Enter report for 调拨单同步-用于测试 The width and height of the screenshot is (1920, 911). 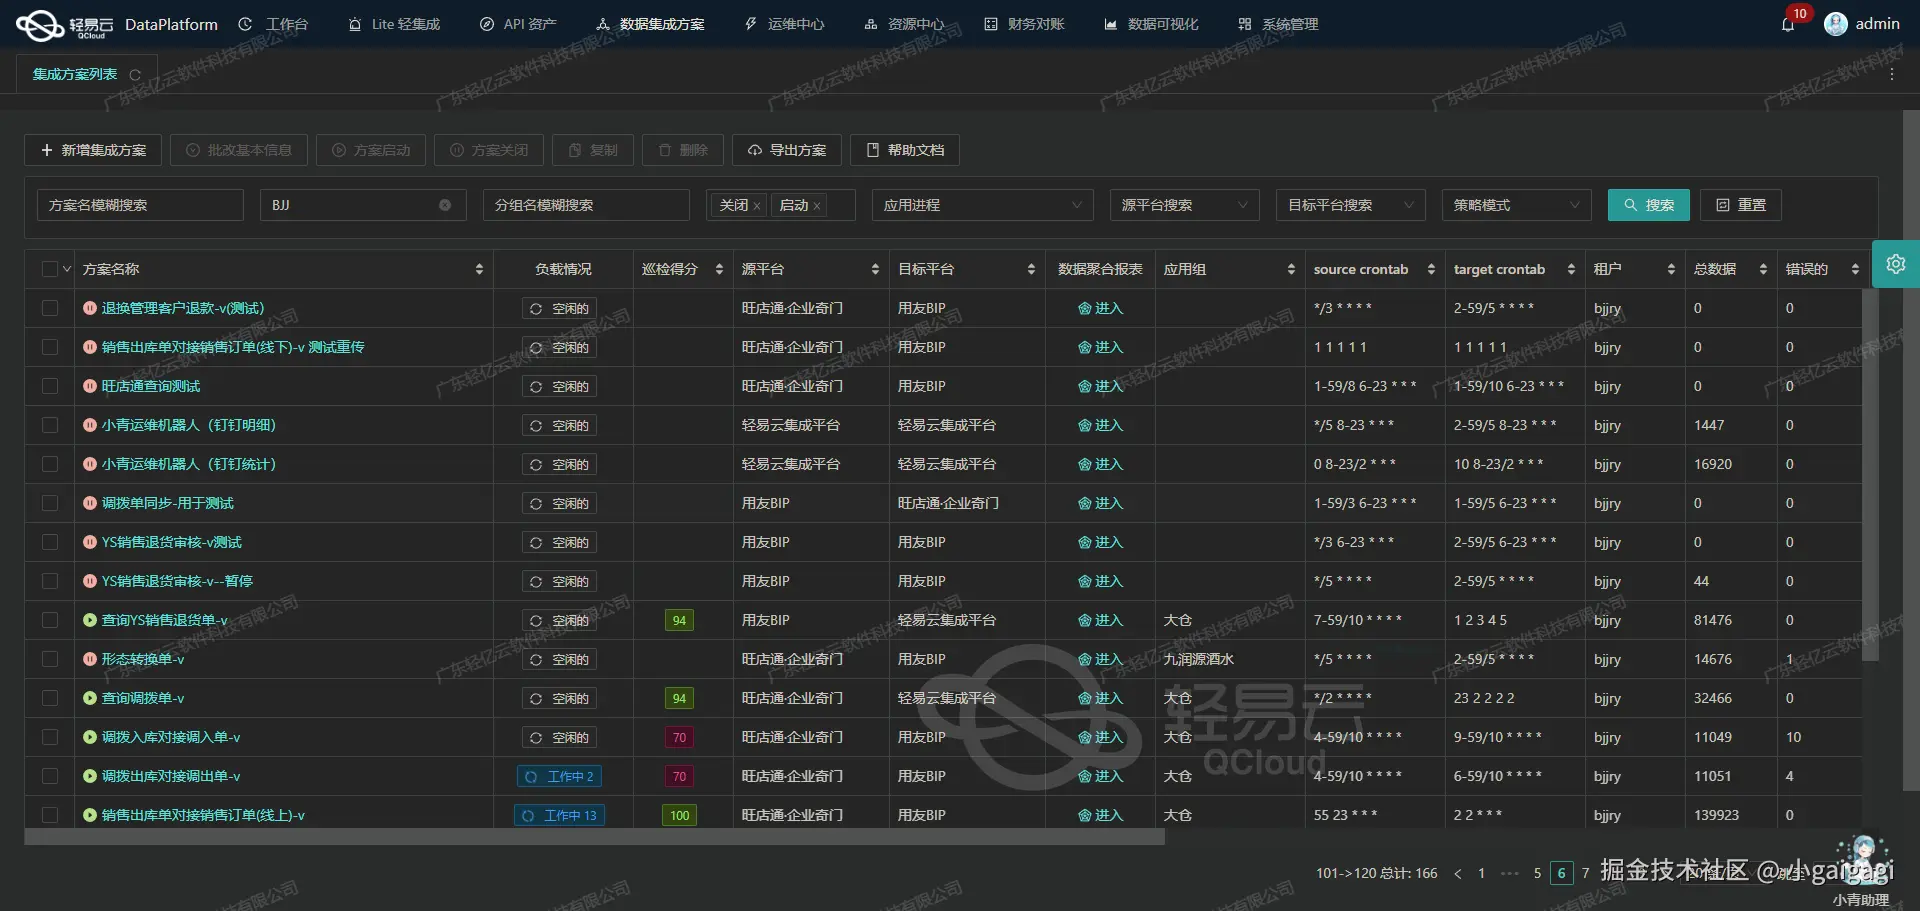[1100, 503]
